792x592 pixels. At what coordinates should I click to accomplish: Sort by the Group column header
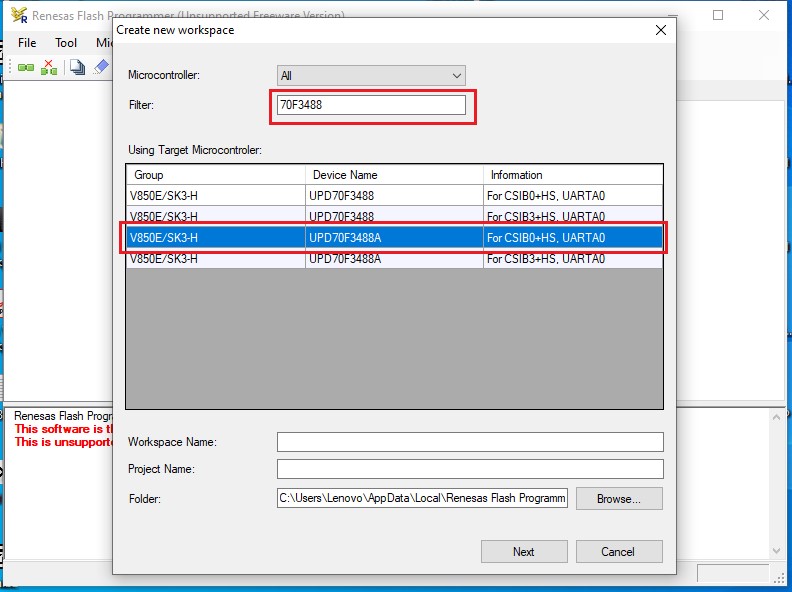click(x=215, y=175)
